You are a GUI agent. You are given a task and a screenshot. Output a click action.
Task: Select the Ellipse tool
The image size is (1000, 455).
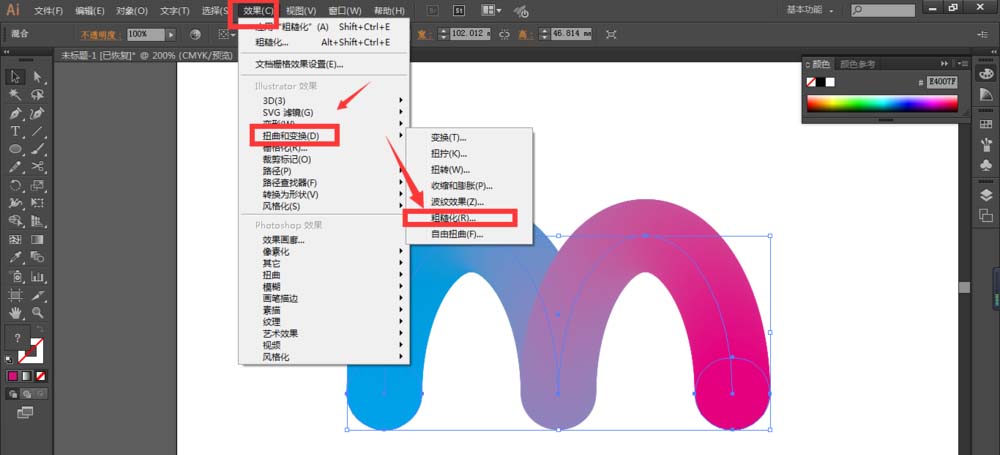click(15, 149)
